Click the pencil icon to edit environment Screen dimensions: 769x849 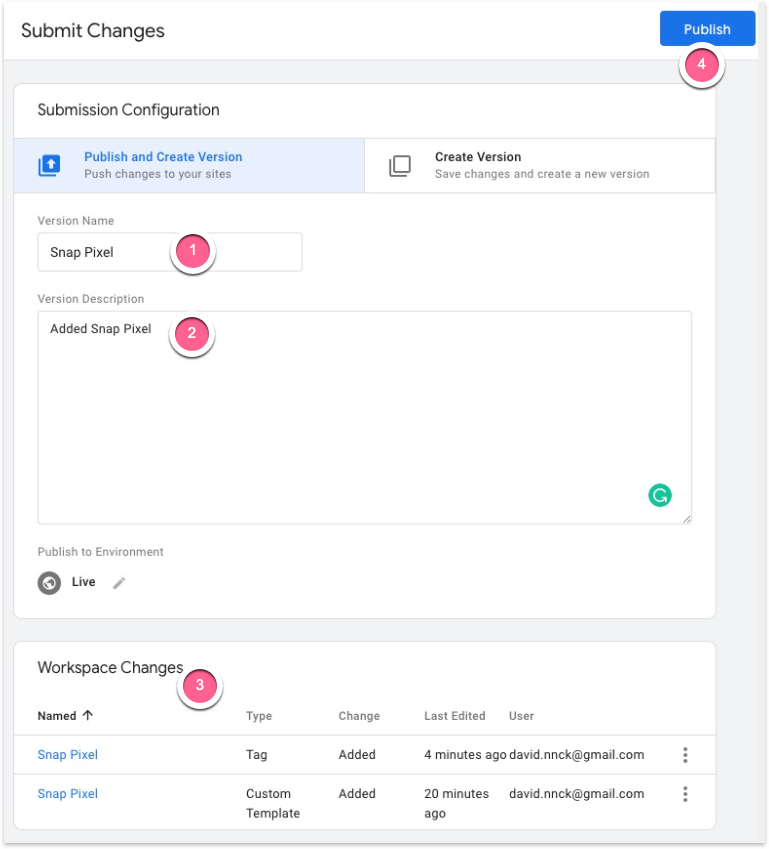coord(119,583)
